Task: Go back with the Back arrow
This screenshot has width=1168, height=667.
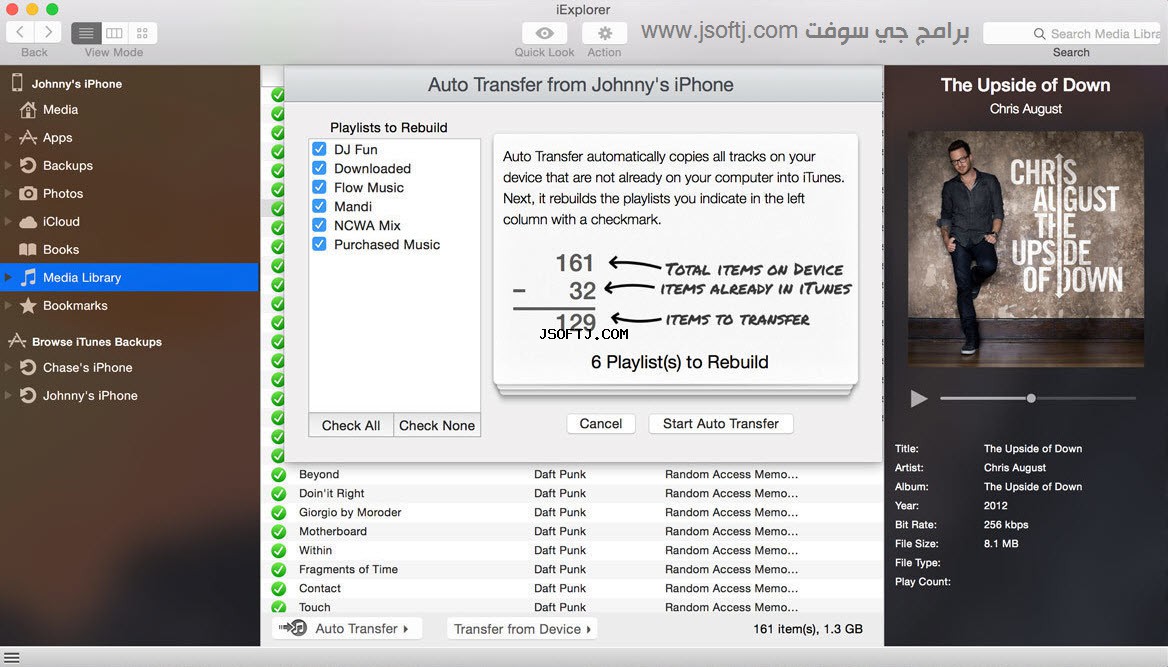Action: tap(20, 32)
